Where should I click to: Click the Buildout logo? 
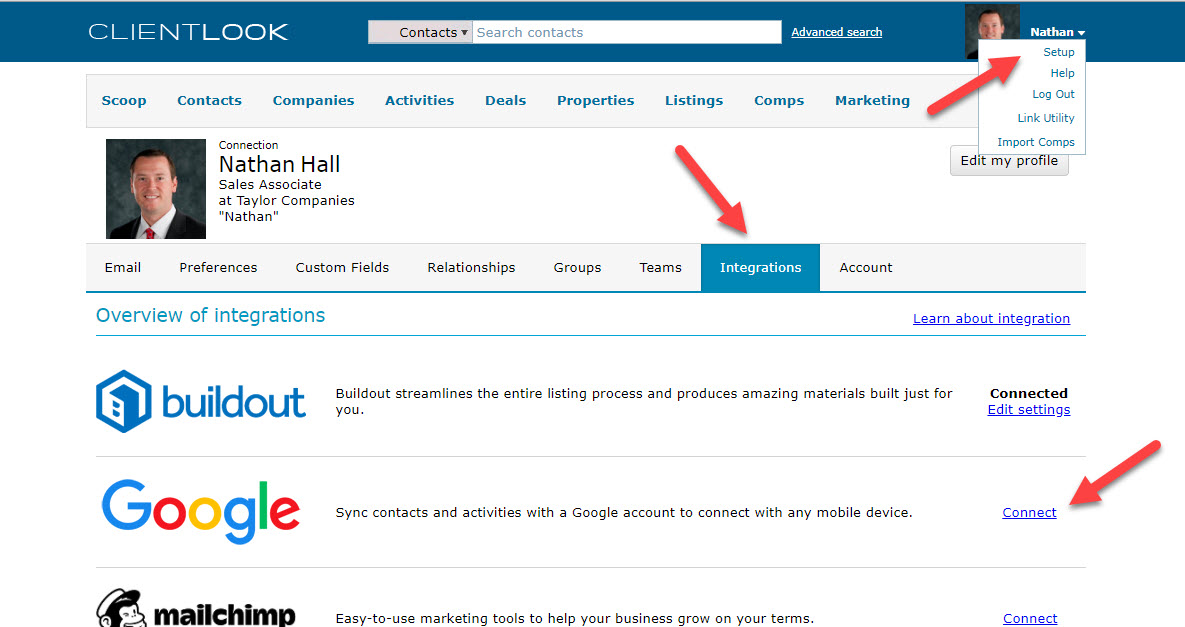pos(201,401)
